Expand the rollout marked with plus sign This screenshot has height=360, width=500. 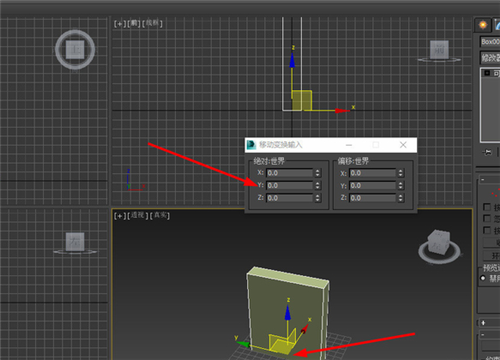tap(483, 323)
